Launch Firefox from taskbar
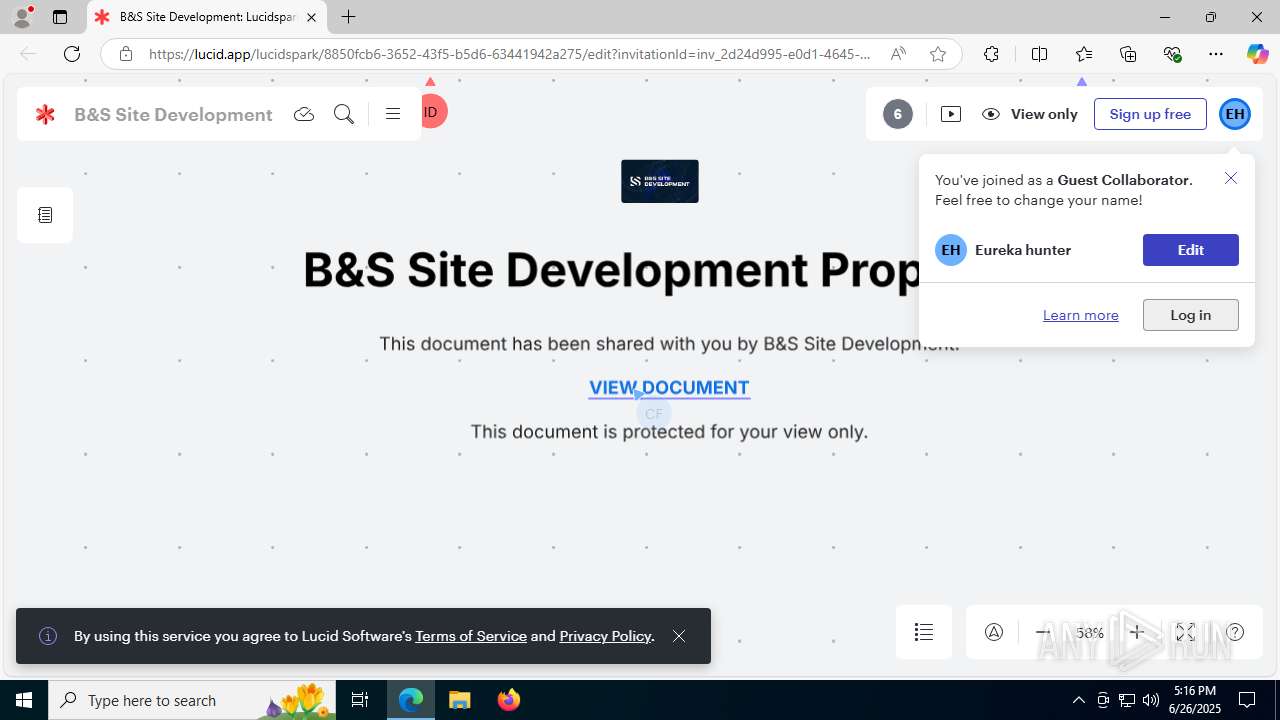 coord(509,700)
